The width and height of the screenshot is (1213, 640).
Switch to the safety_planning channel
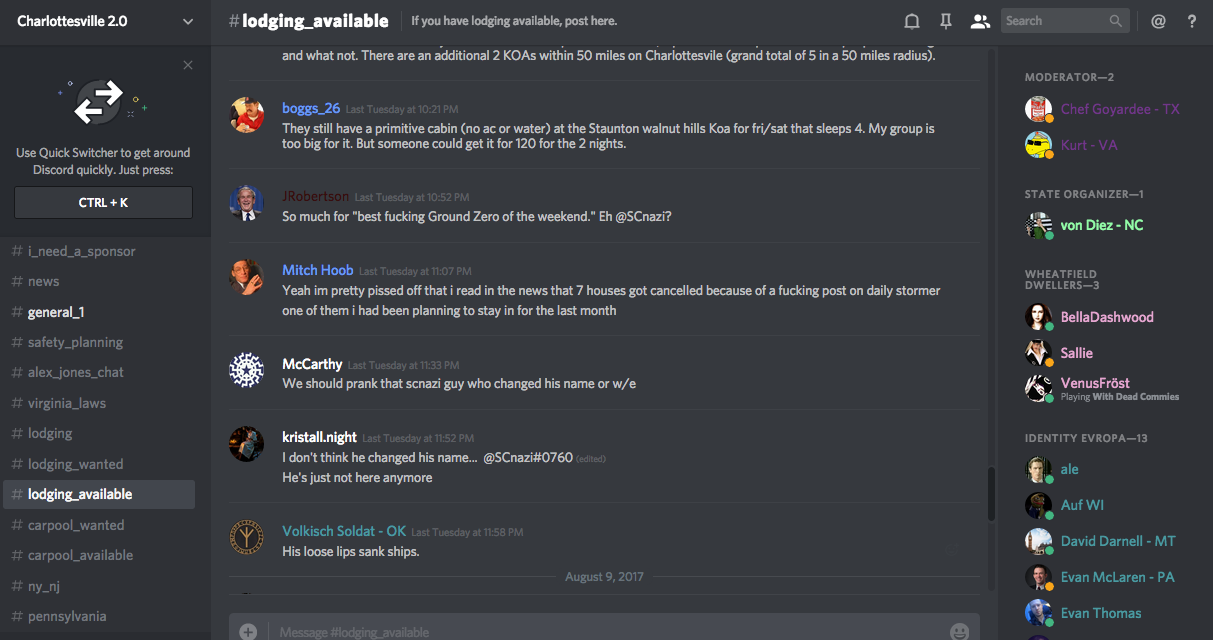point(75,342)
